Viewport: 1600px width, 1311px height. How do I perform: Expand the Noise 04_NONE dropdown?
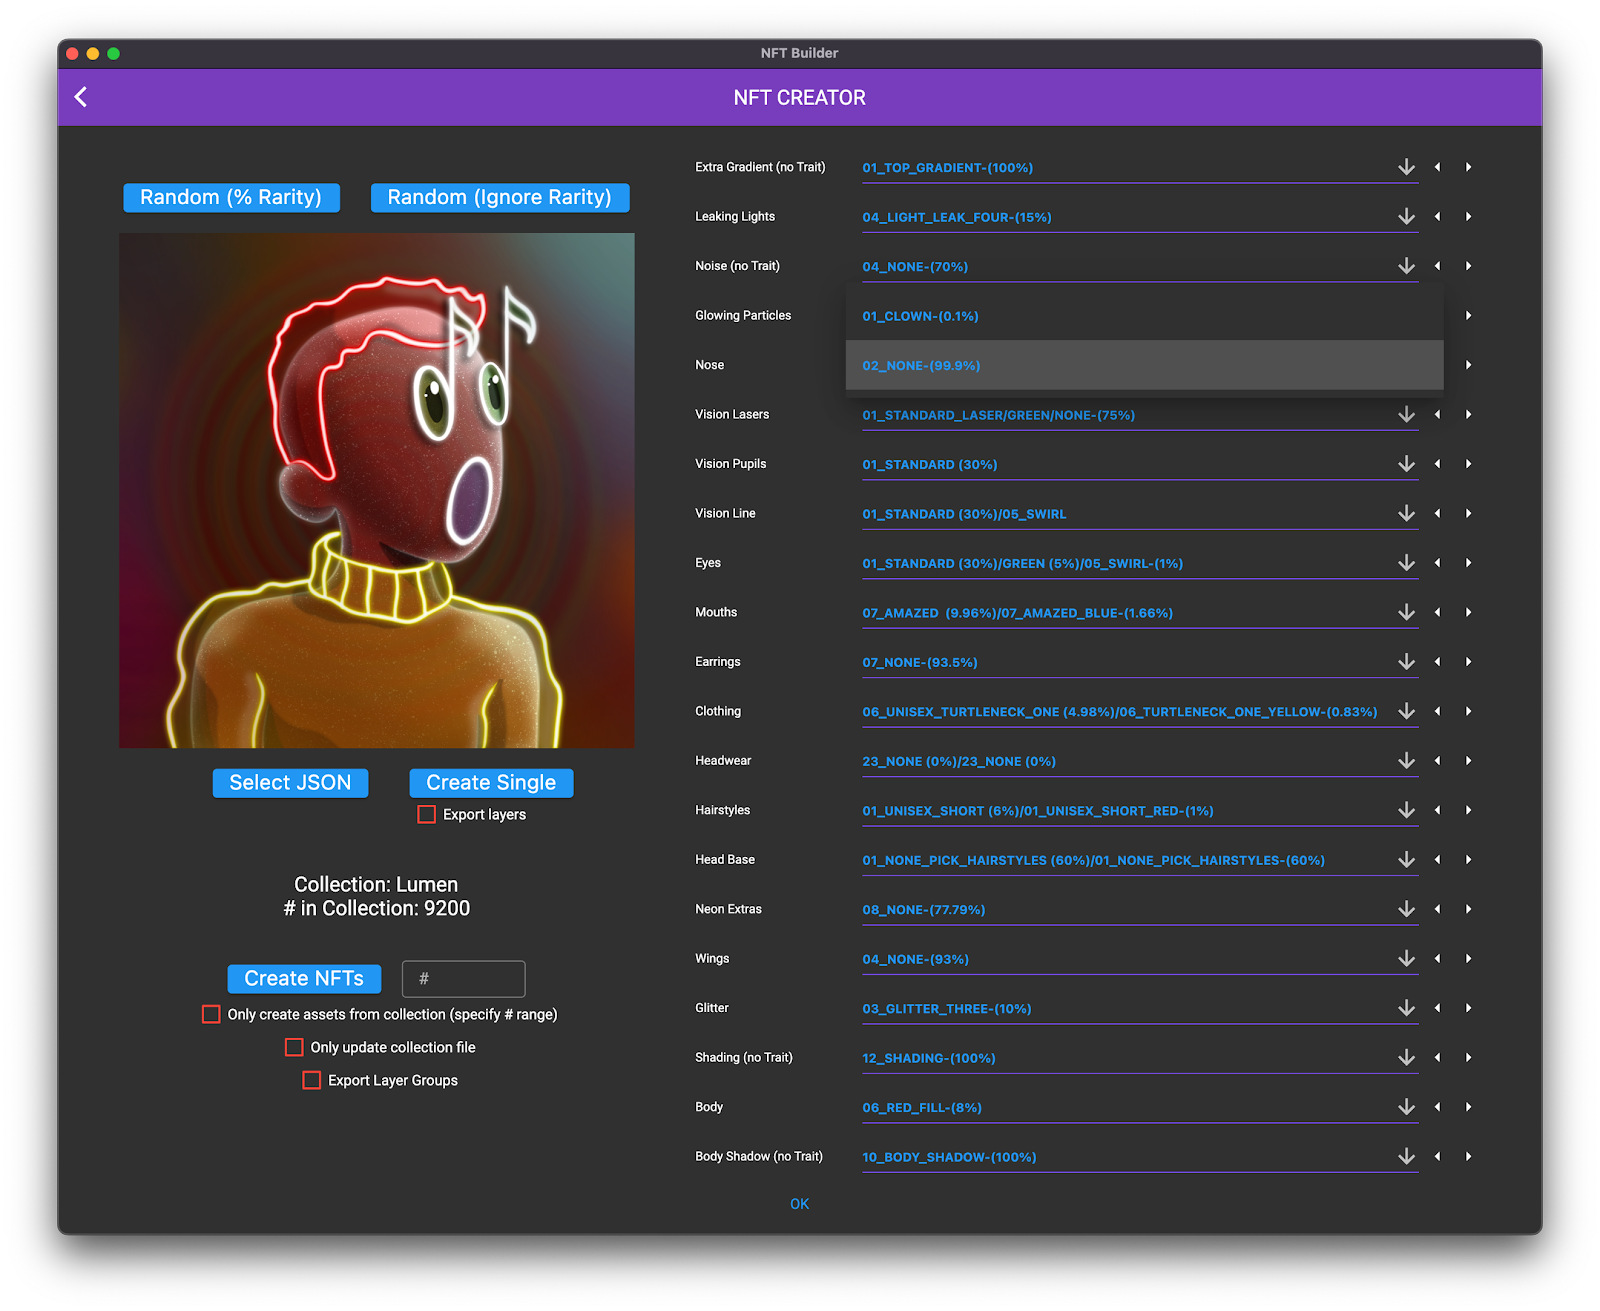point(1140,267)
